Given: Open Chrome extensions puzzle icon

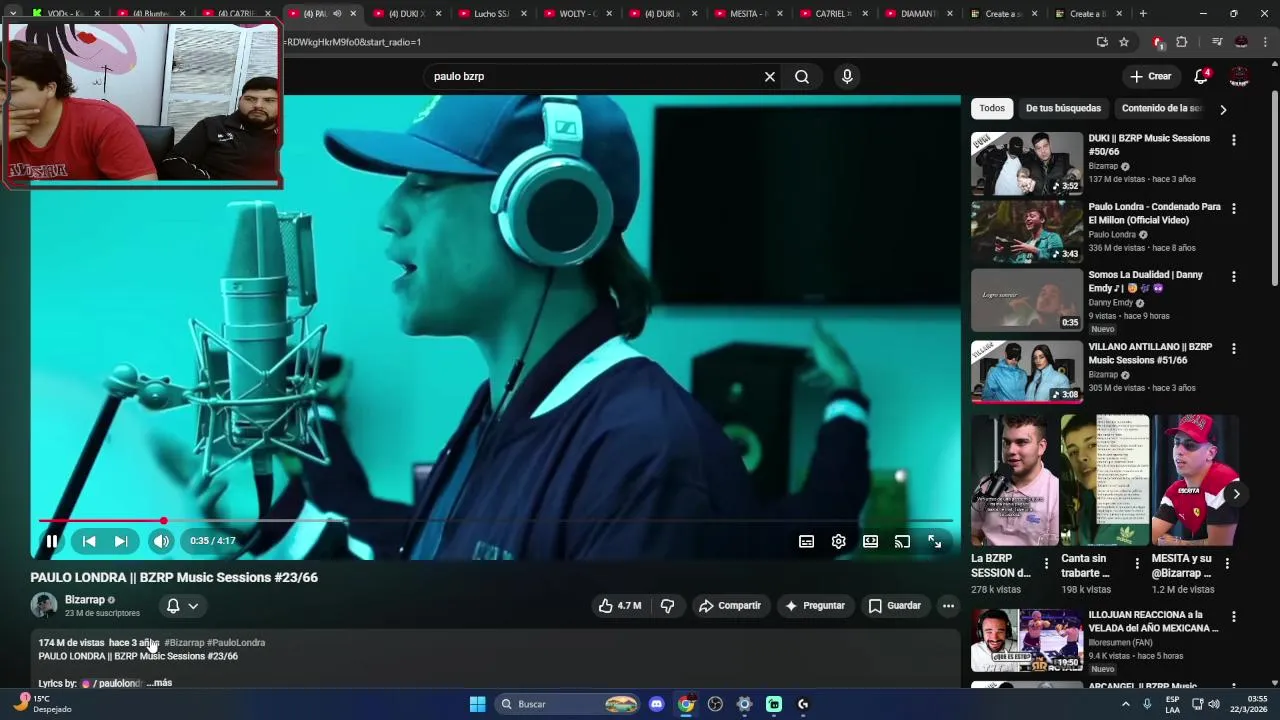Looking at the screenshot, I should click(1182, 42).
